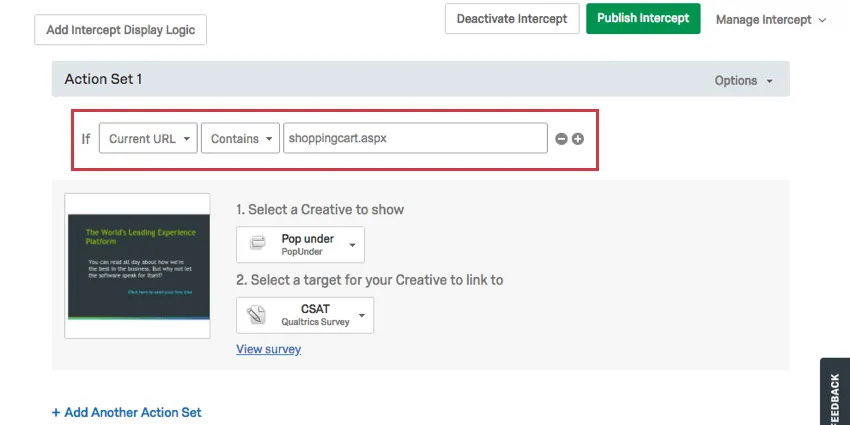The width and height of the screenshot is (850, 425).
Task: Click Add Another Action Set link
Action: tap(127, 412)
